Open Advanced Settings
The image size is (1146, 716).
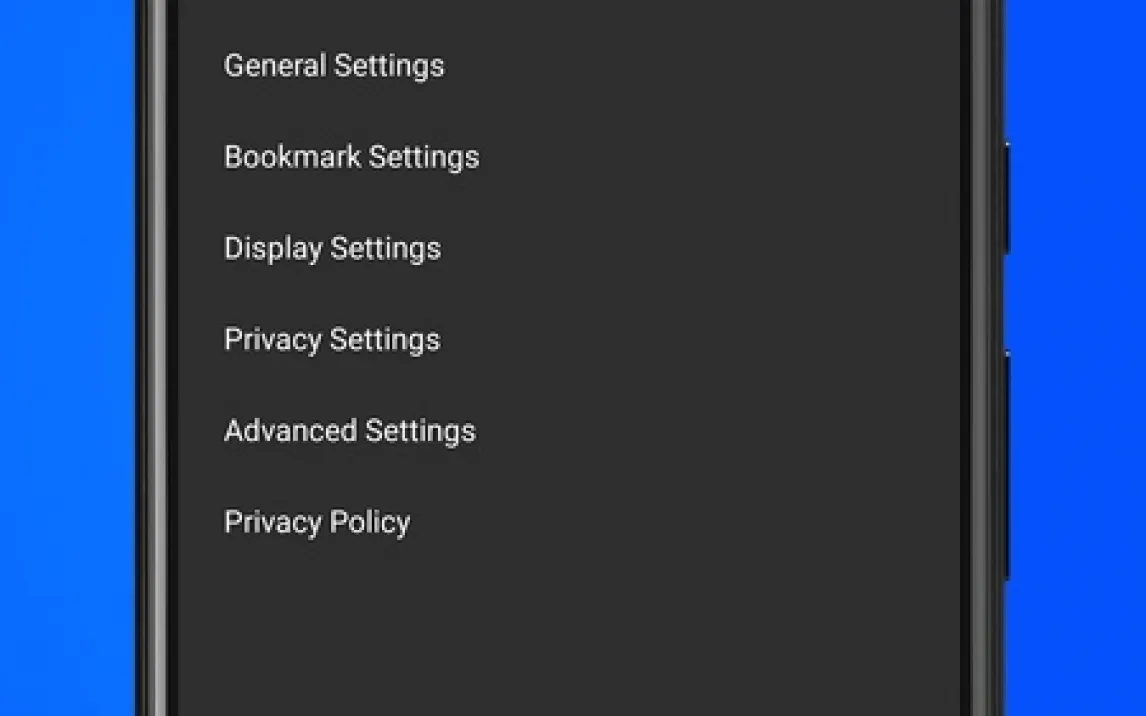[x=349, y=431]
